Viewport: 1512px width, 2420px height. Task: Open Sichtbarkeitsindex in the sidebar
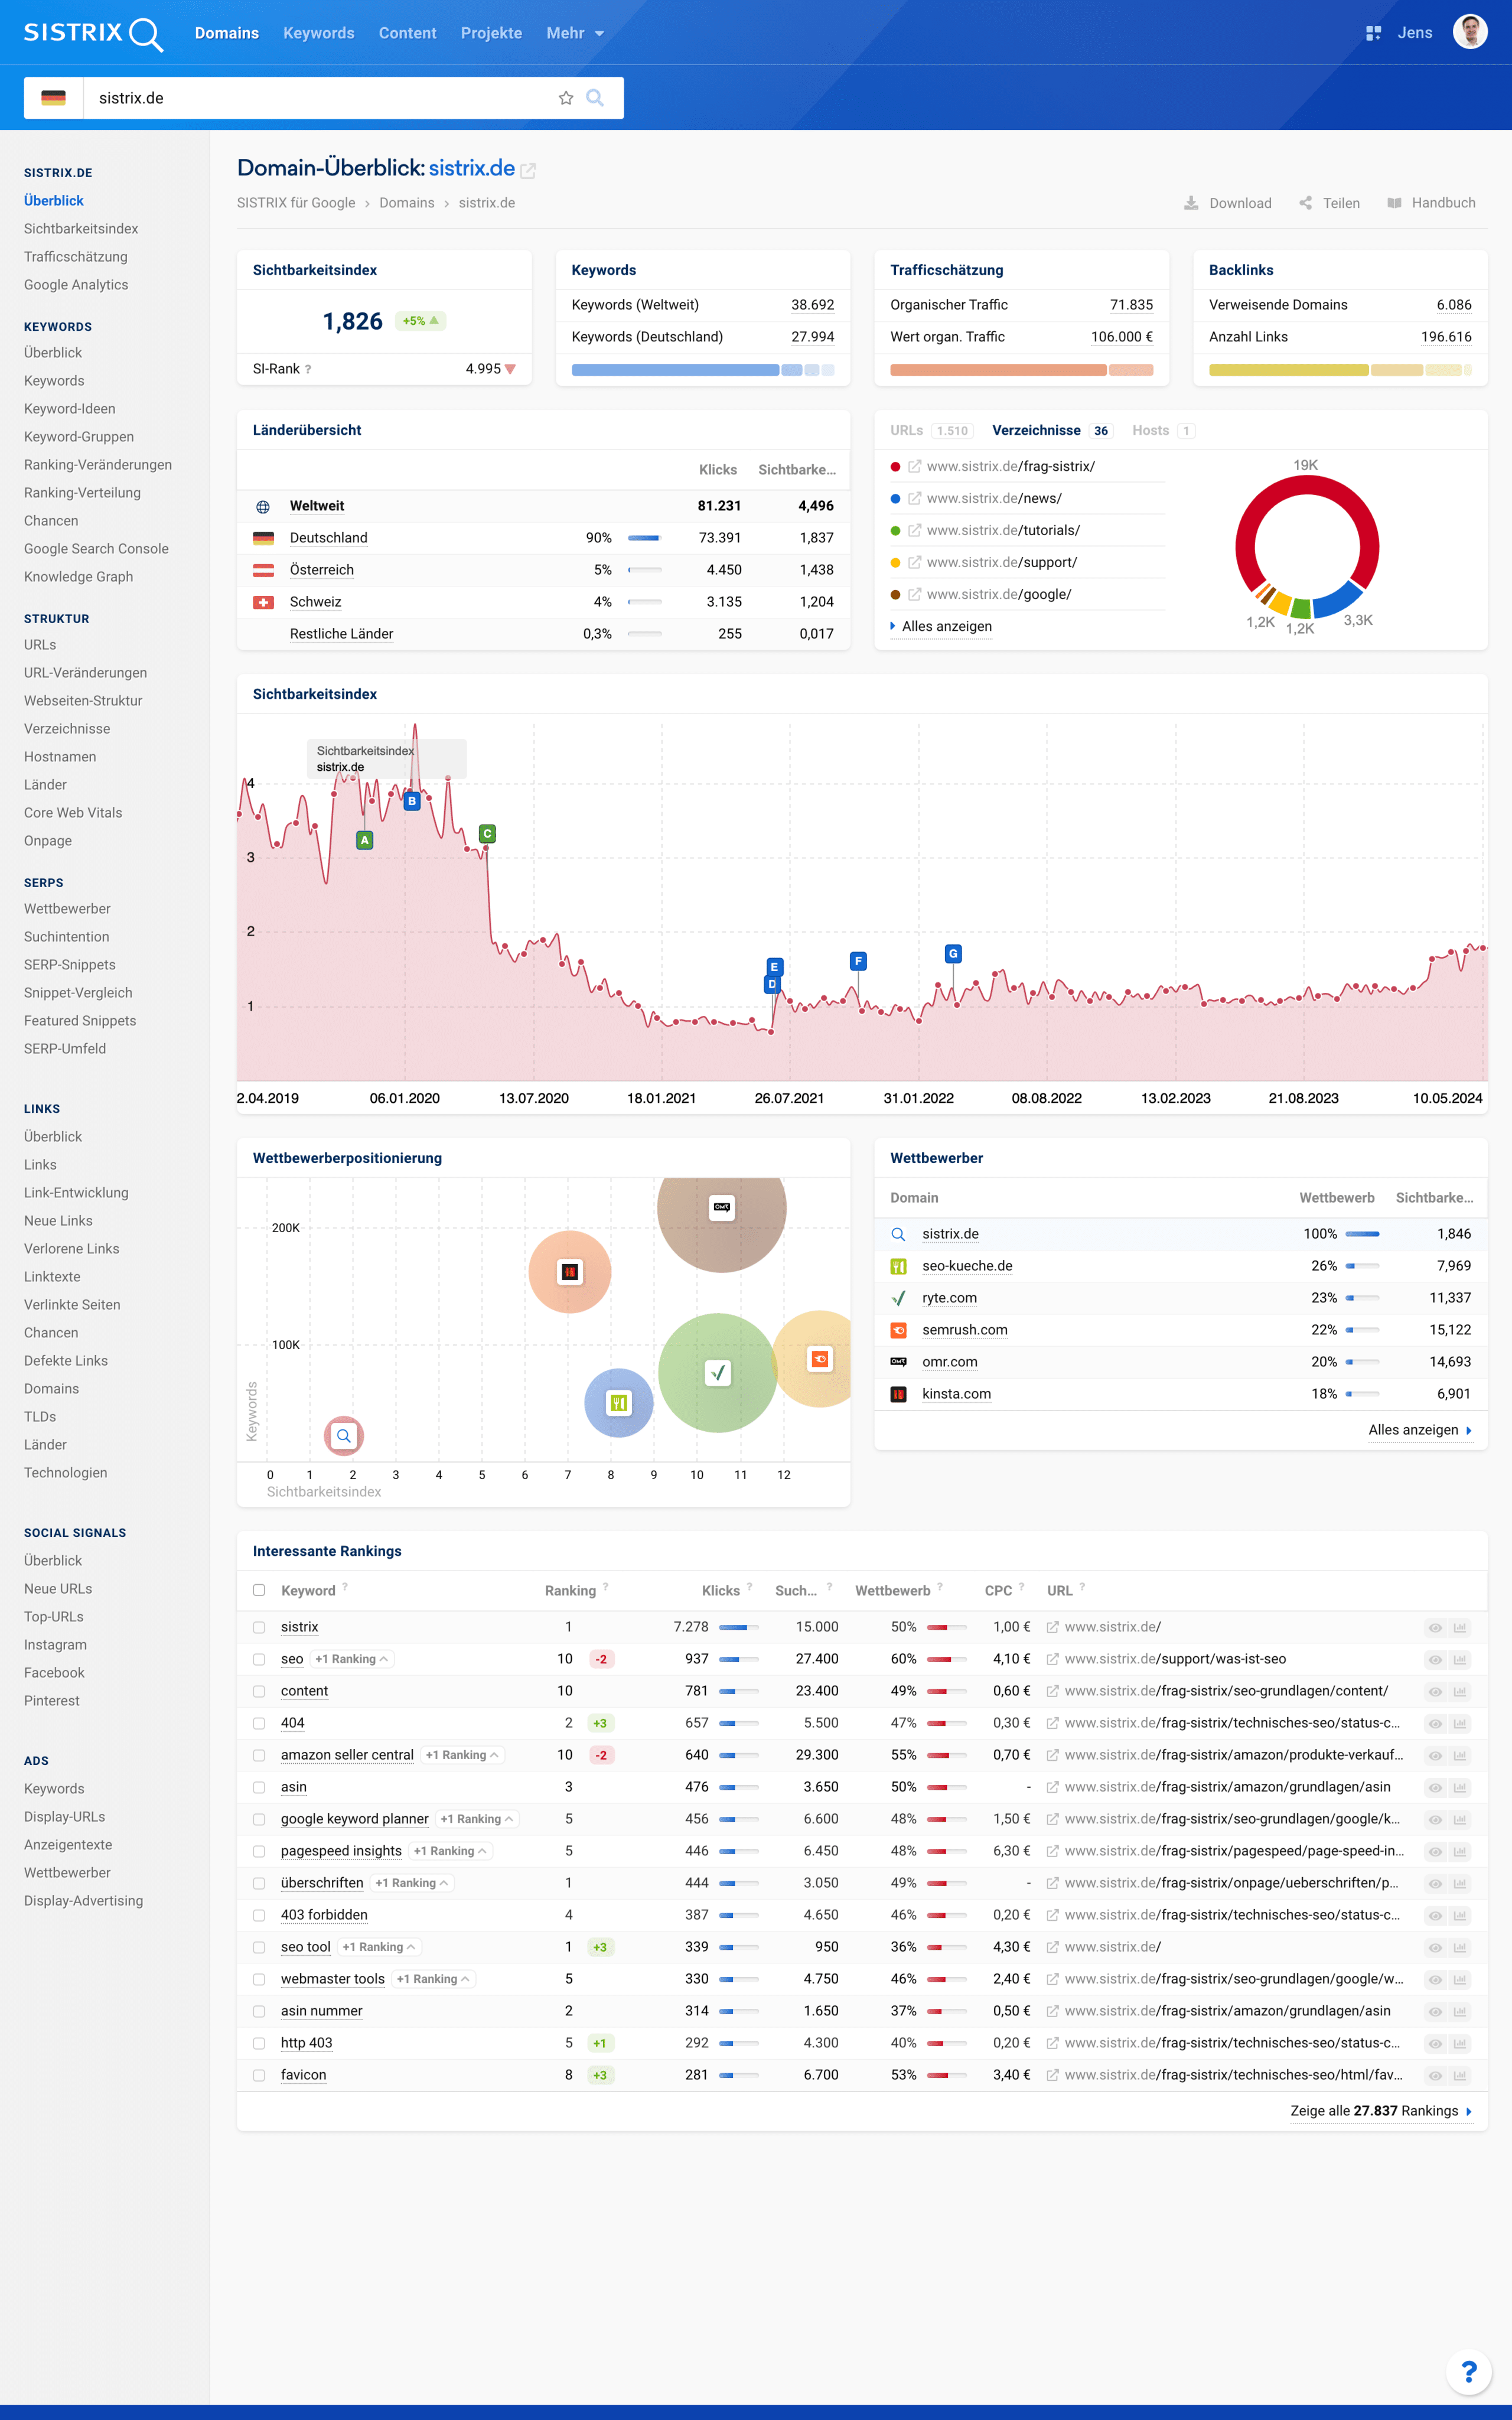coord(81,229)
